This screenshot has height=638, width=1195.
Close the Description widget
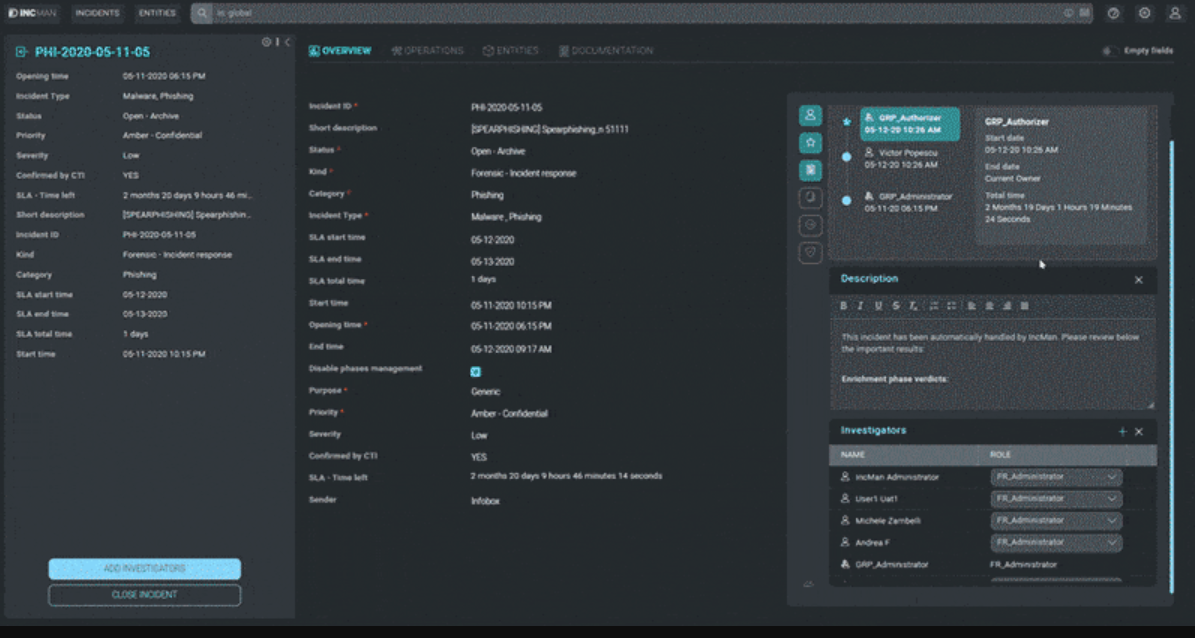tap(1139, 280)
